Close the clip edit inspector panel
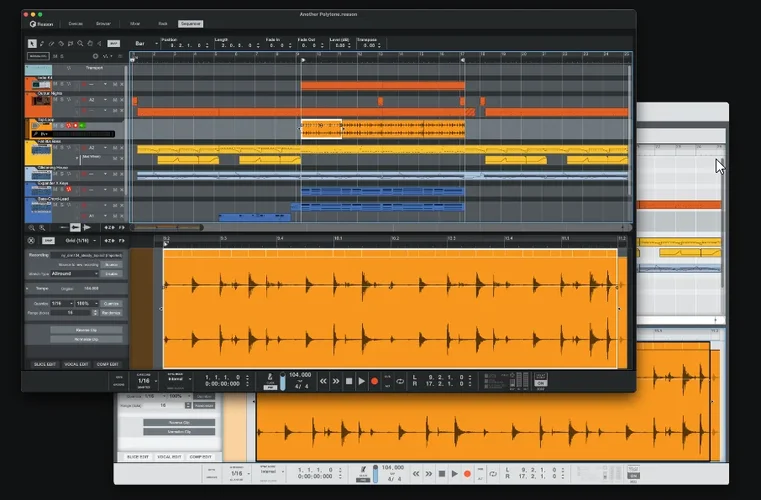This screenshot has height=500, width=761. (x=30, y=240)
